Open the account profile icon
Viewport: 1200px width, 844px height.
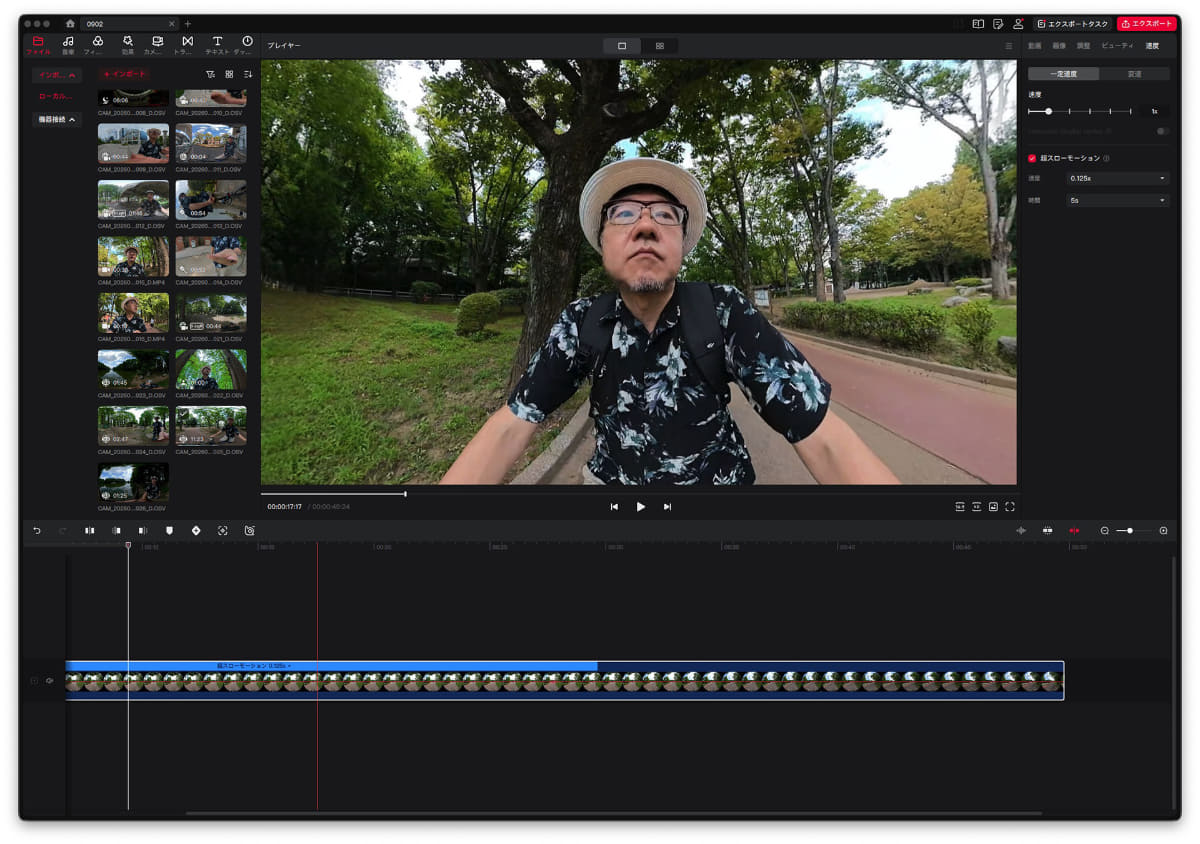click(x=1018, y=23)
